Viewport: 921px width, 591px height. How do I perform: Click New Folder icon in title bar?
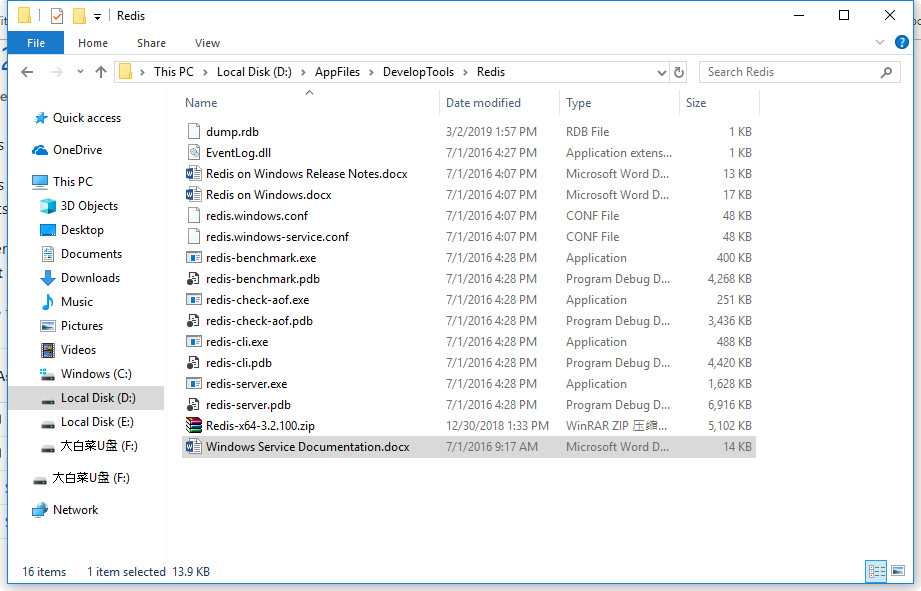pyautogui.click(x=79, y=15)
